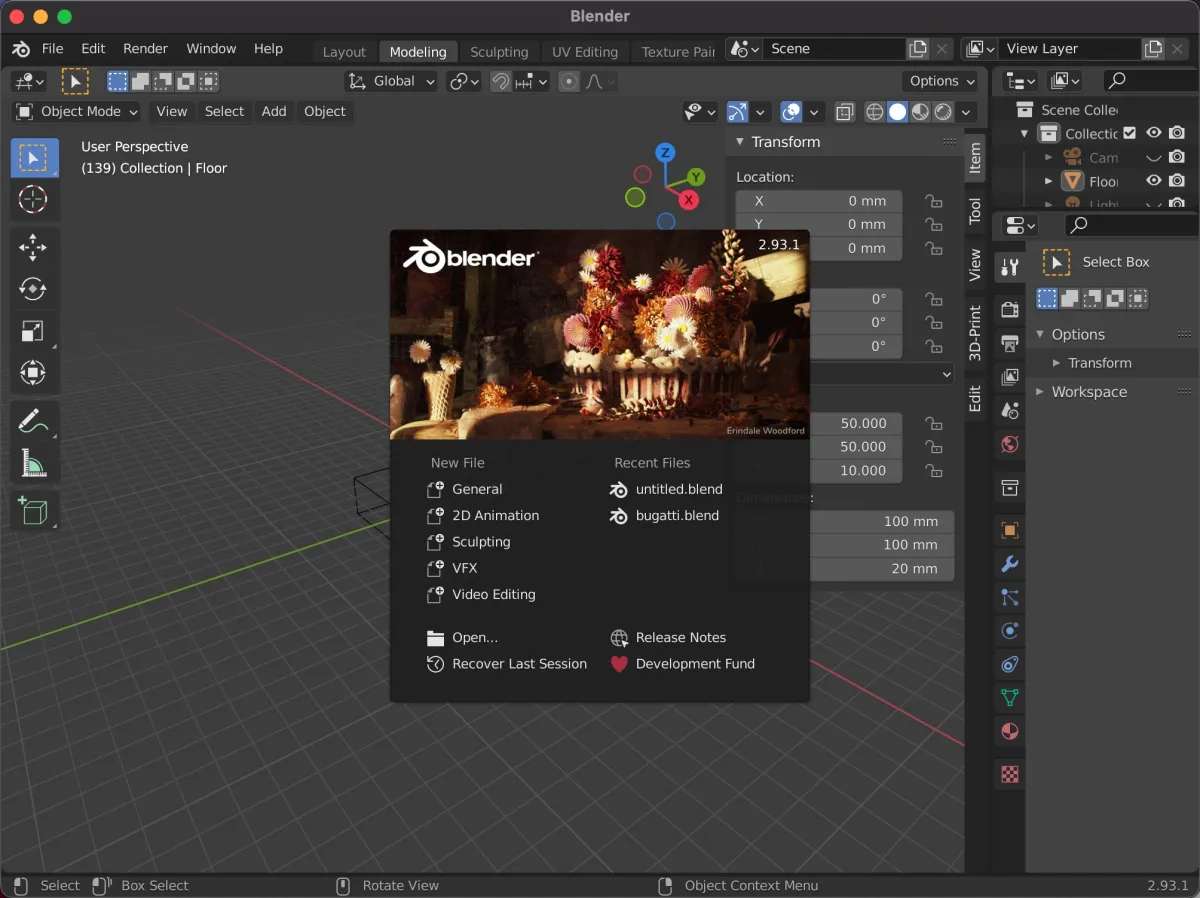1200x898 pixels.
Task: Select the Scale tool in left toolbar
Action: pos(33,331)
